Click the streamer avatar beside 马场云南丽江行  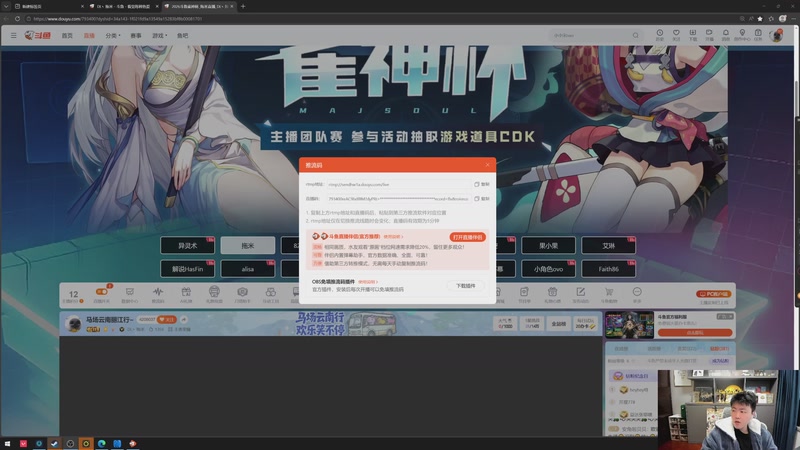pyautogui.click(x=73, y=323)
